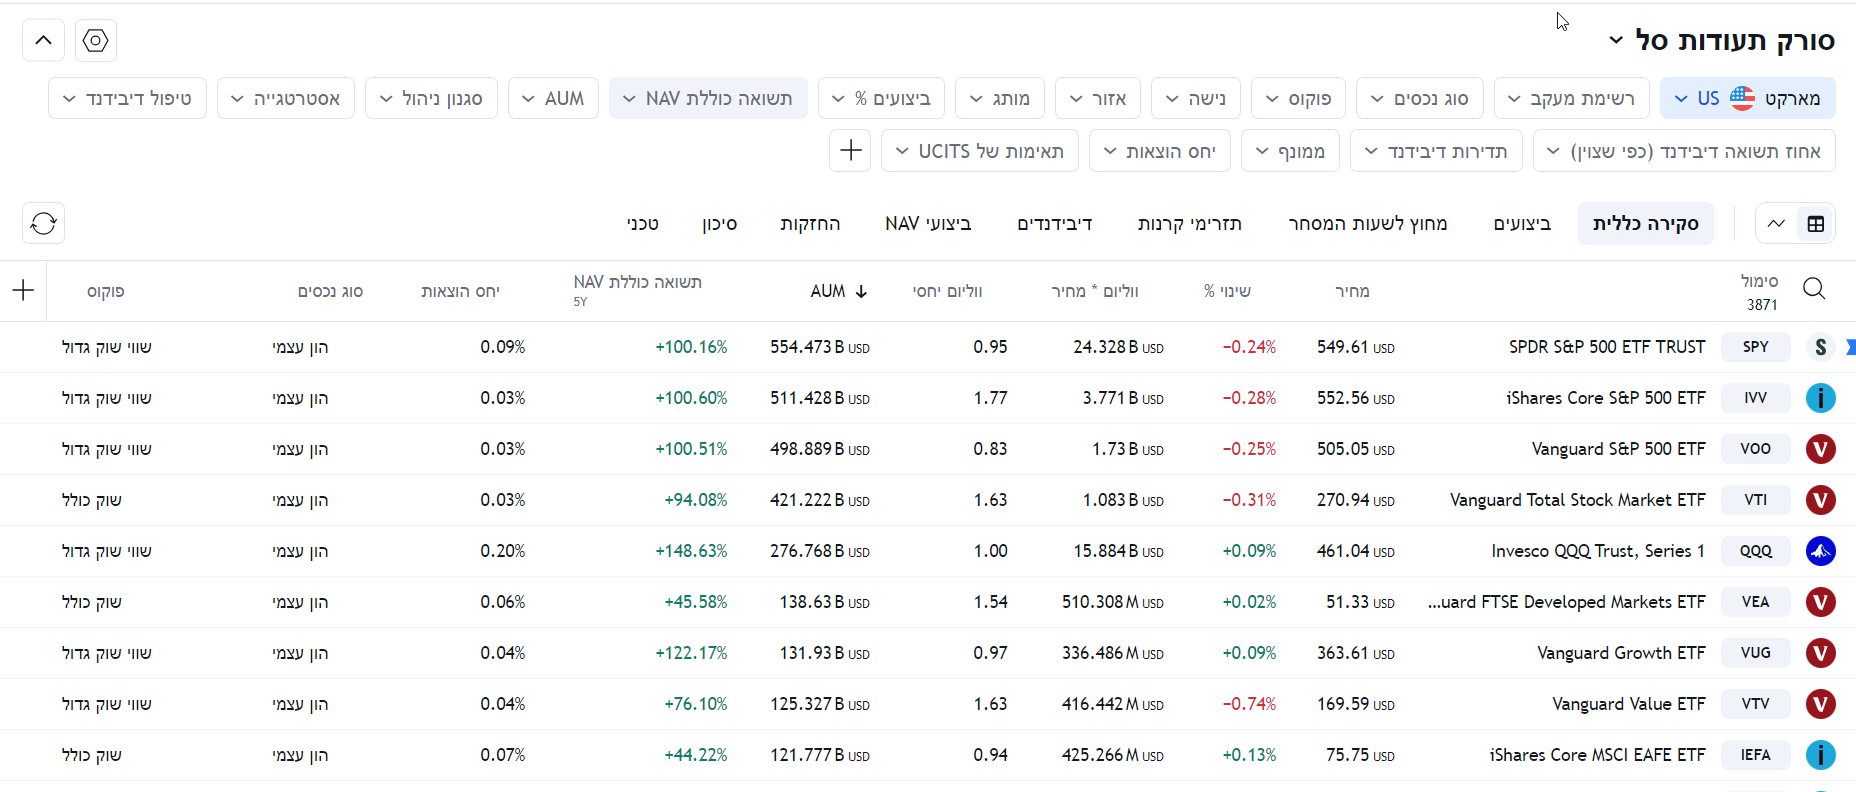The image size is (1856, 792).
Task: Click the -0.74% change for VTV
Action: tap(1249, 704)
